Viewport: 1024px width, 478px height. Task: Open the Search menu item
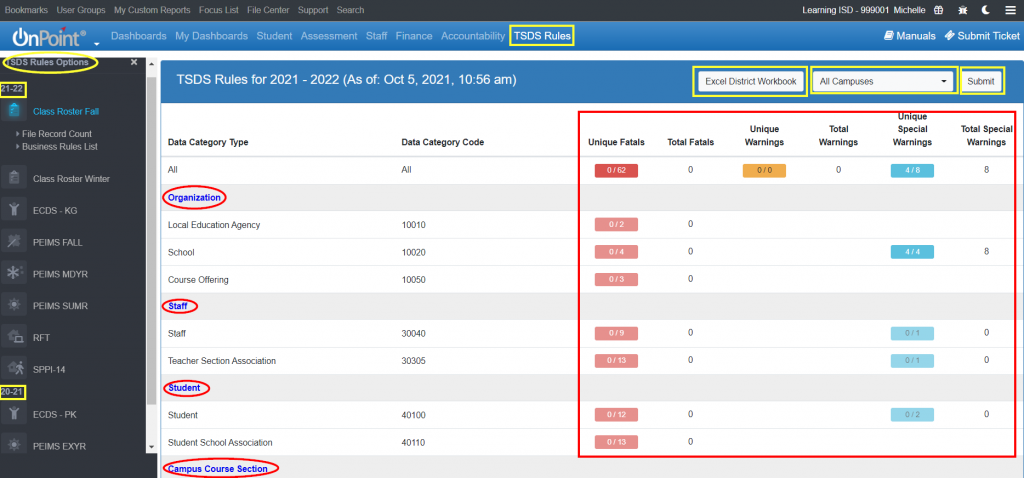351,10
